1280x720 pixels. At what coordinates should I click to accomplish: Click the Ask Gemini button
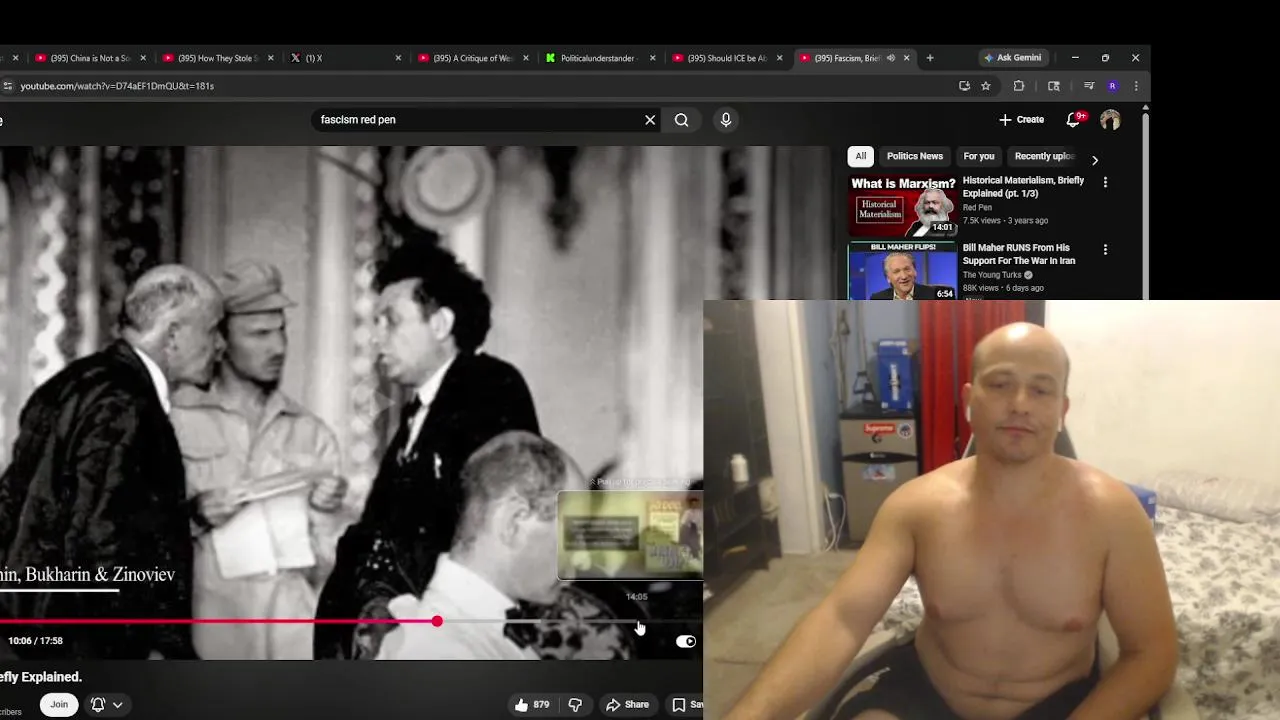[1012, 58]
